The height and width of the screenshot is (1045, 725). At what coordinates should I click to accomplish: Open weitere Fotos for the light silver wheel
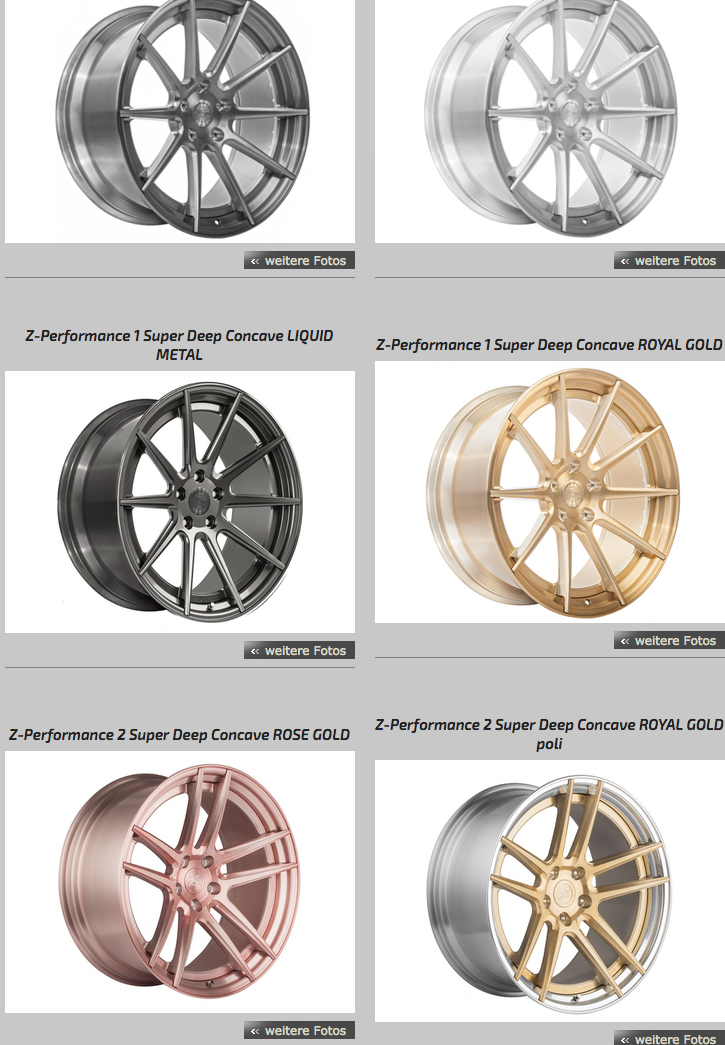click(x=669, y=261)
